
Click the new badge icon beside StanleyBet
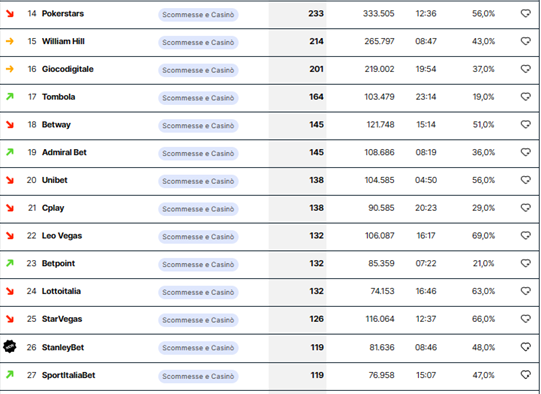[x=10, y=347]
